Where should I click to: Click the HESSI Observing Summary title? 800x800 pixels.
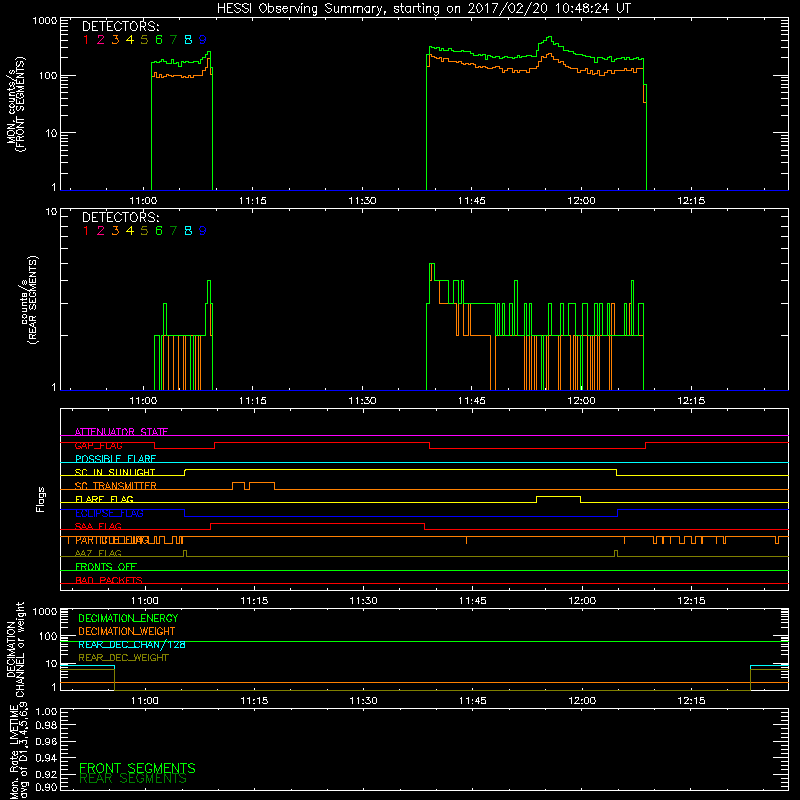pyautogui.click(x=424, y=8)
